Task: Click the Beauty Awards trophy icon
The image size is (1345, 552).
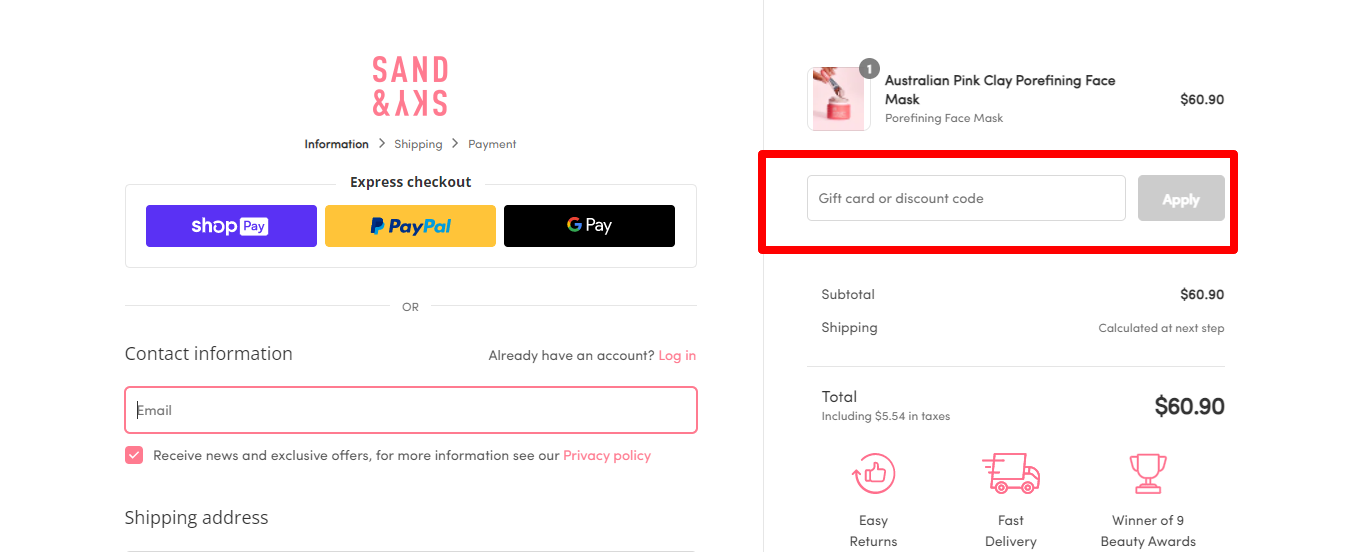Action: pos(1148,473)
